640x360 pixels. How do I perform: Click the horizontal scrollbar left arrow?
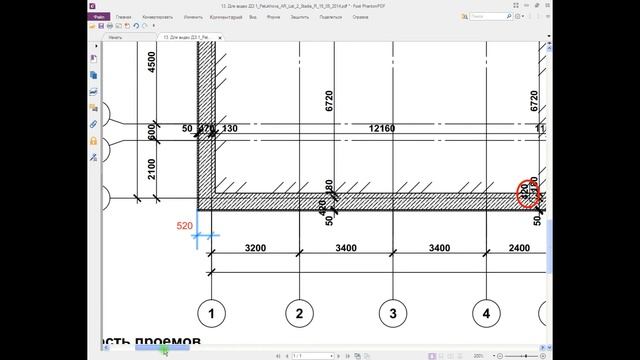coord(106,348)
